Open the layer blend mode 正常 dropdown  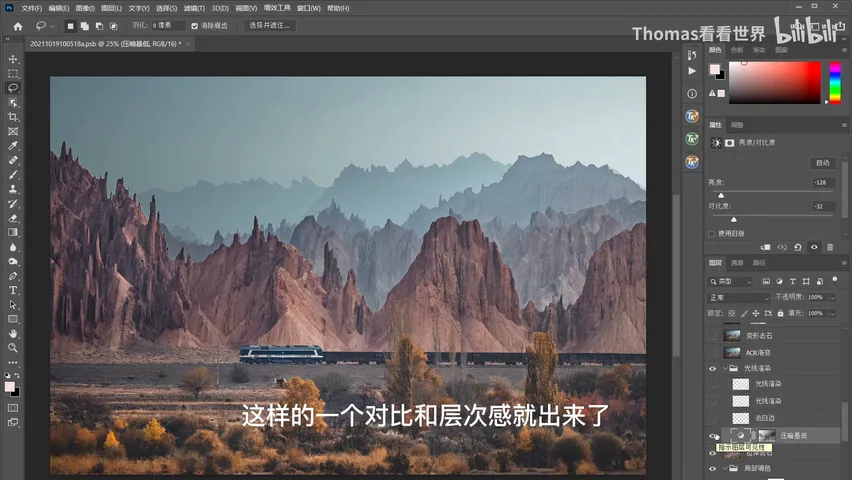[x=739, y=297]
